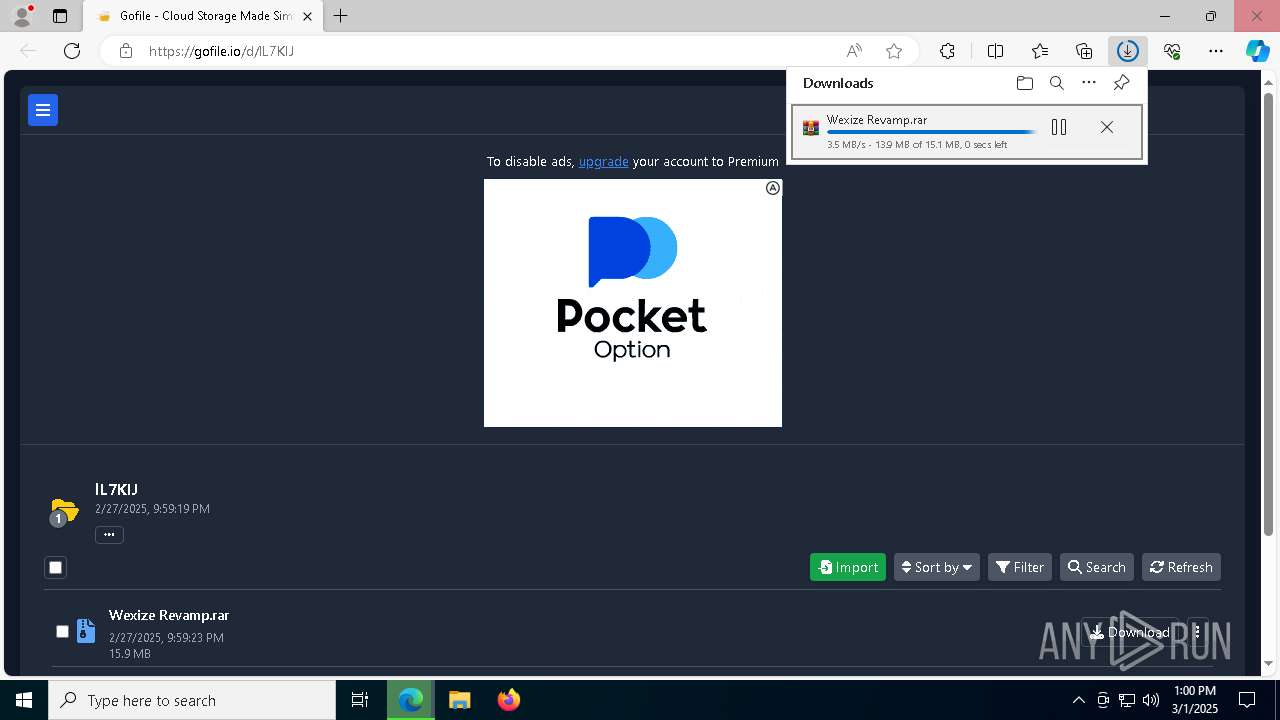Launch Firefox from the taskbar

509,700
